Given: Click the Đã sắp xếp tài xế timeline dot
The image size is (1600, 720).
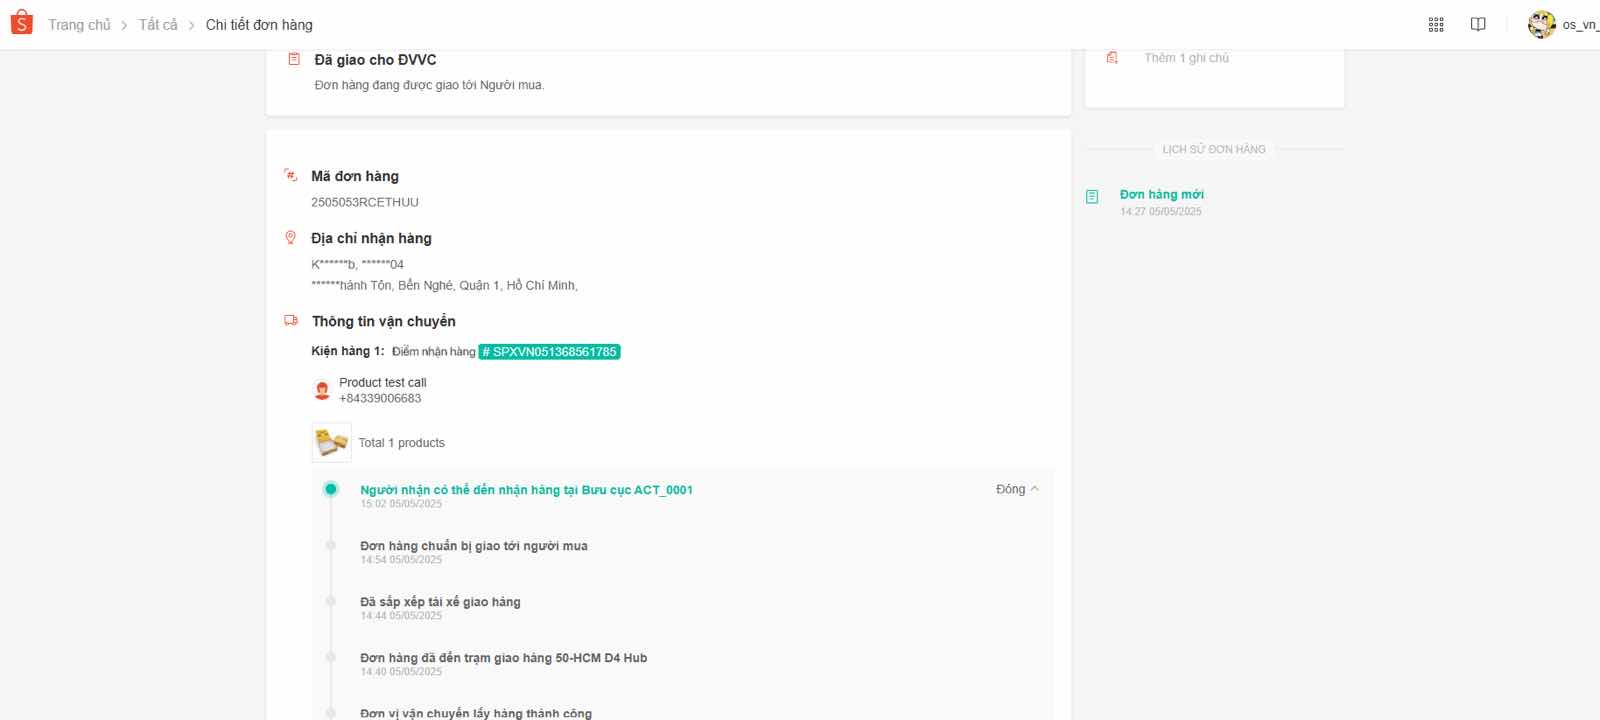Looking at the screenshot, I should 331,601.
